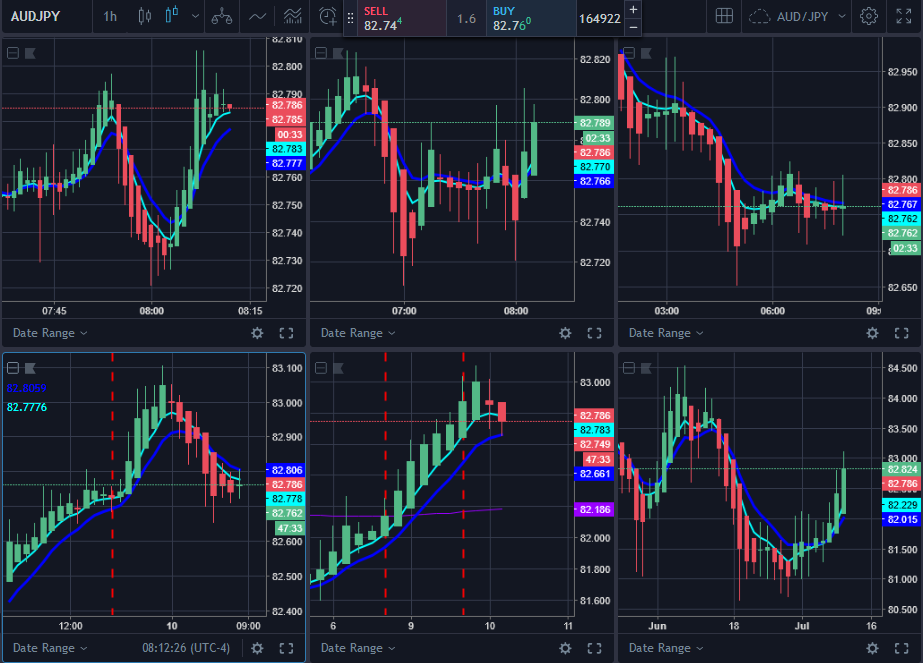Open chart settings gear in top toolbar
The height and width of the screenshot is (663, 923).
pyautogui.click(x=869, y=16)
